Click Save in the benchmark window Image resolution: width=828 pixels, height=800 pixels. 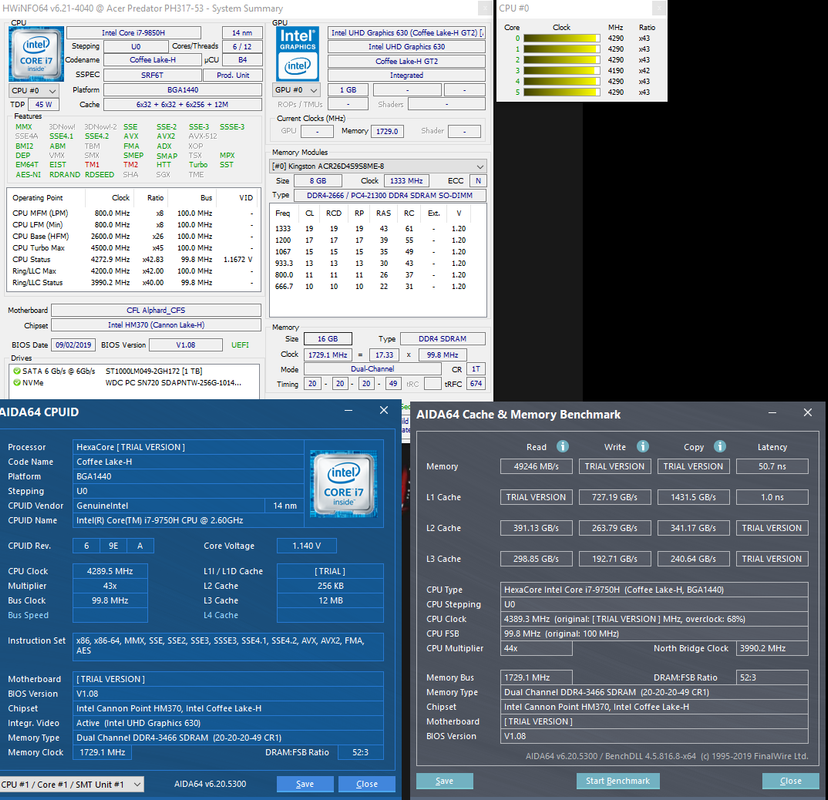coord(444,781)
